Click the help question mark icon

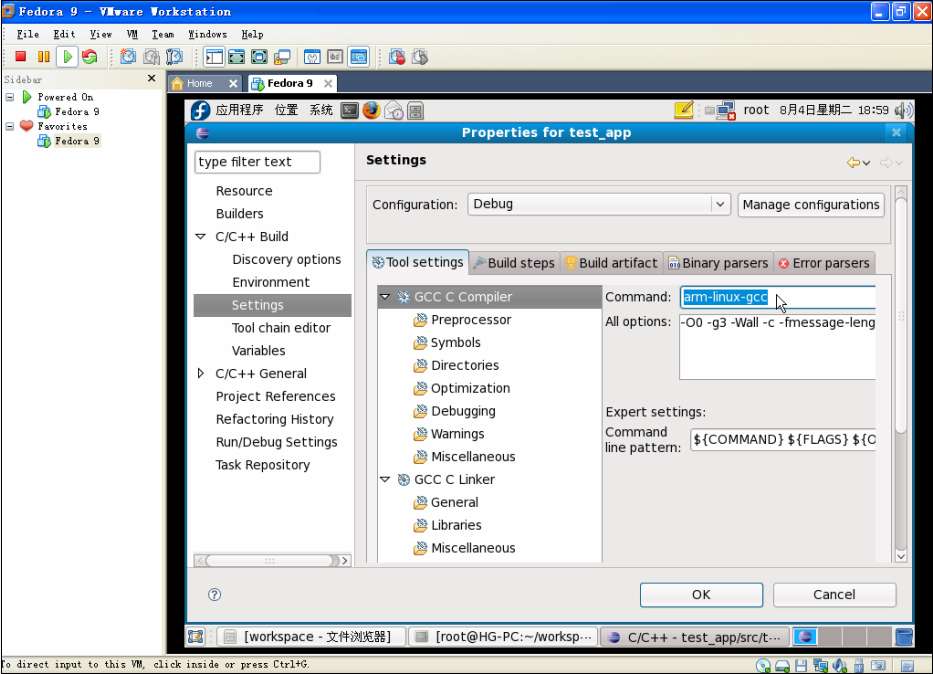pyautogui.click(x=215, y=594)
